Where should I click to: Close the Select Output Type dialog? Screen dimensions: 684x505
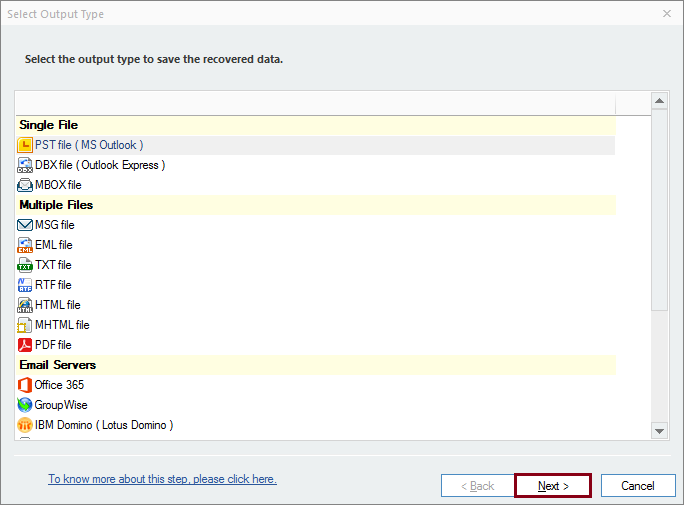[x=667, y=14]
